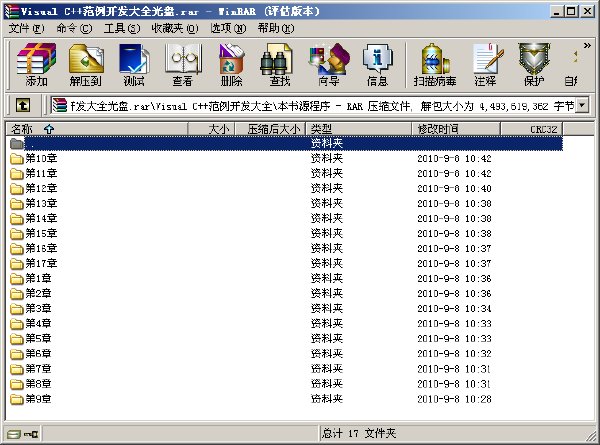The width and height of the screenshot is (600, 445).
Task: Click the folder icon of 第1章
Action: click(x=16, y=279)
